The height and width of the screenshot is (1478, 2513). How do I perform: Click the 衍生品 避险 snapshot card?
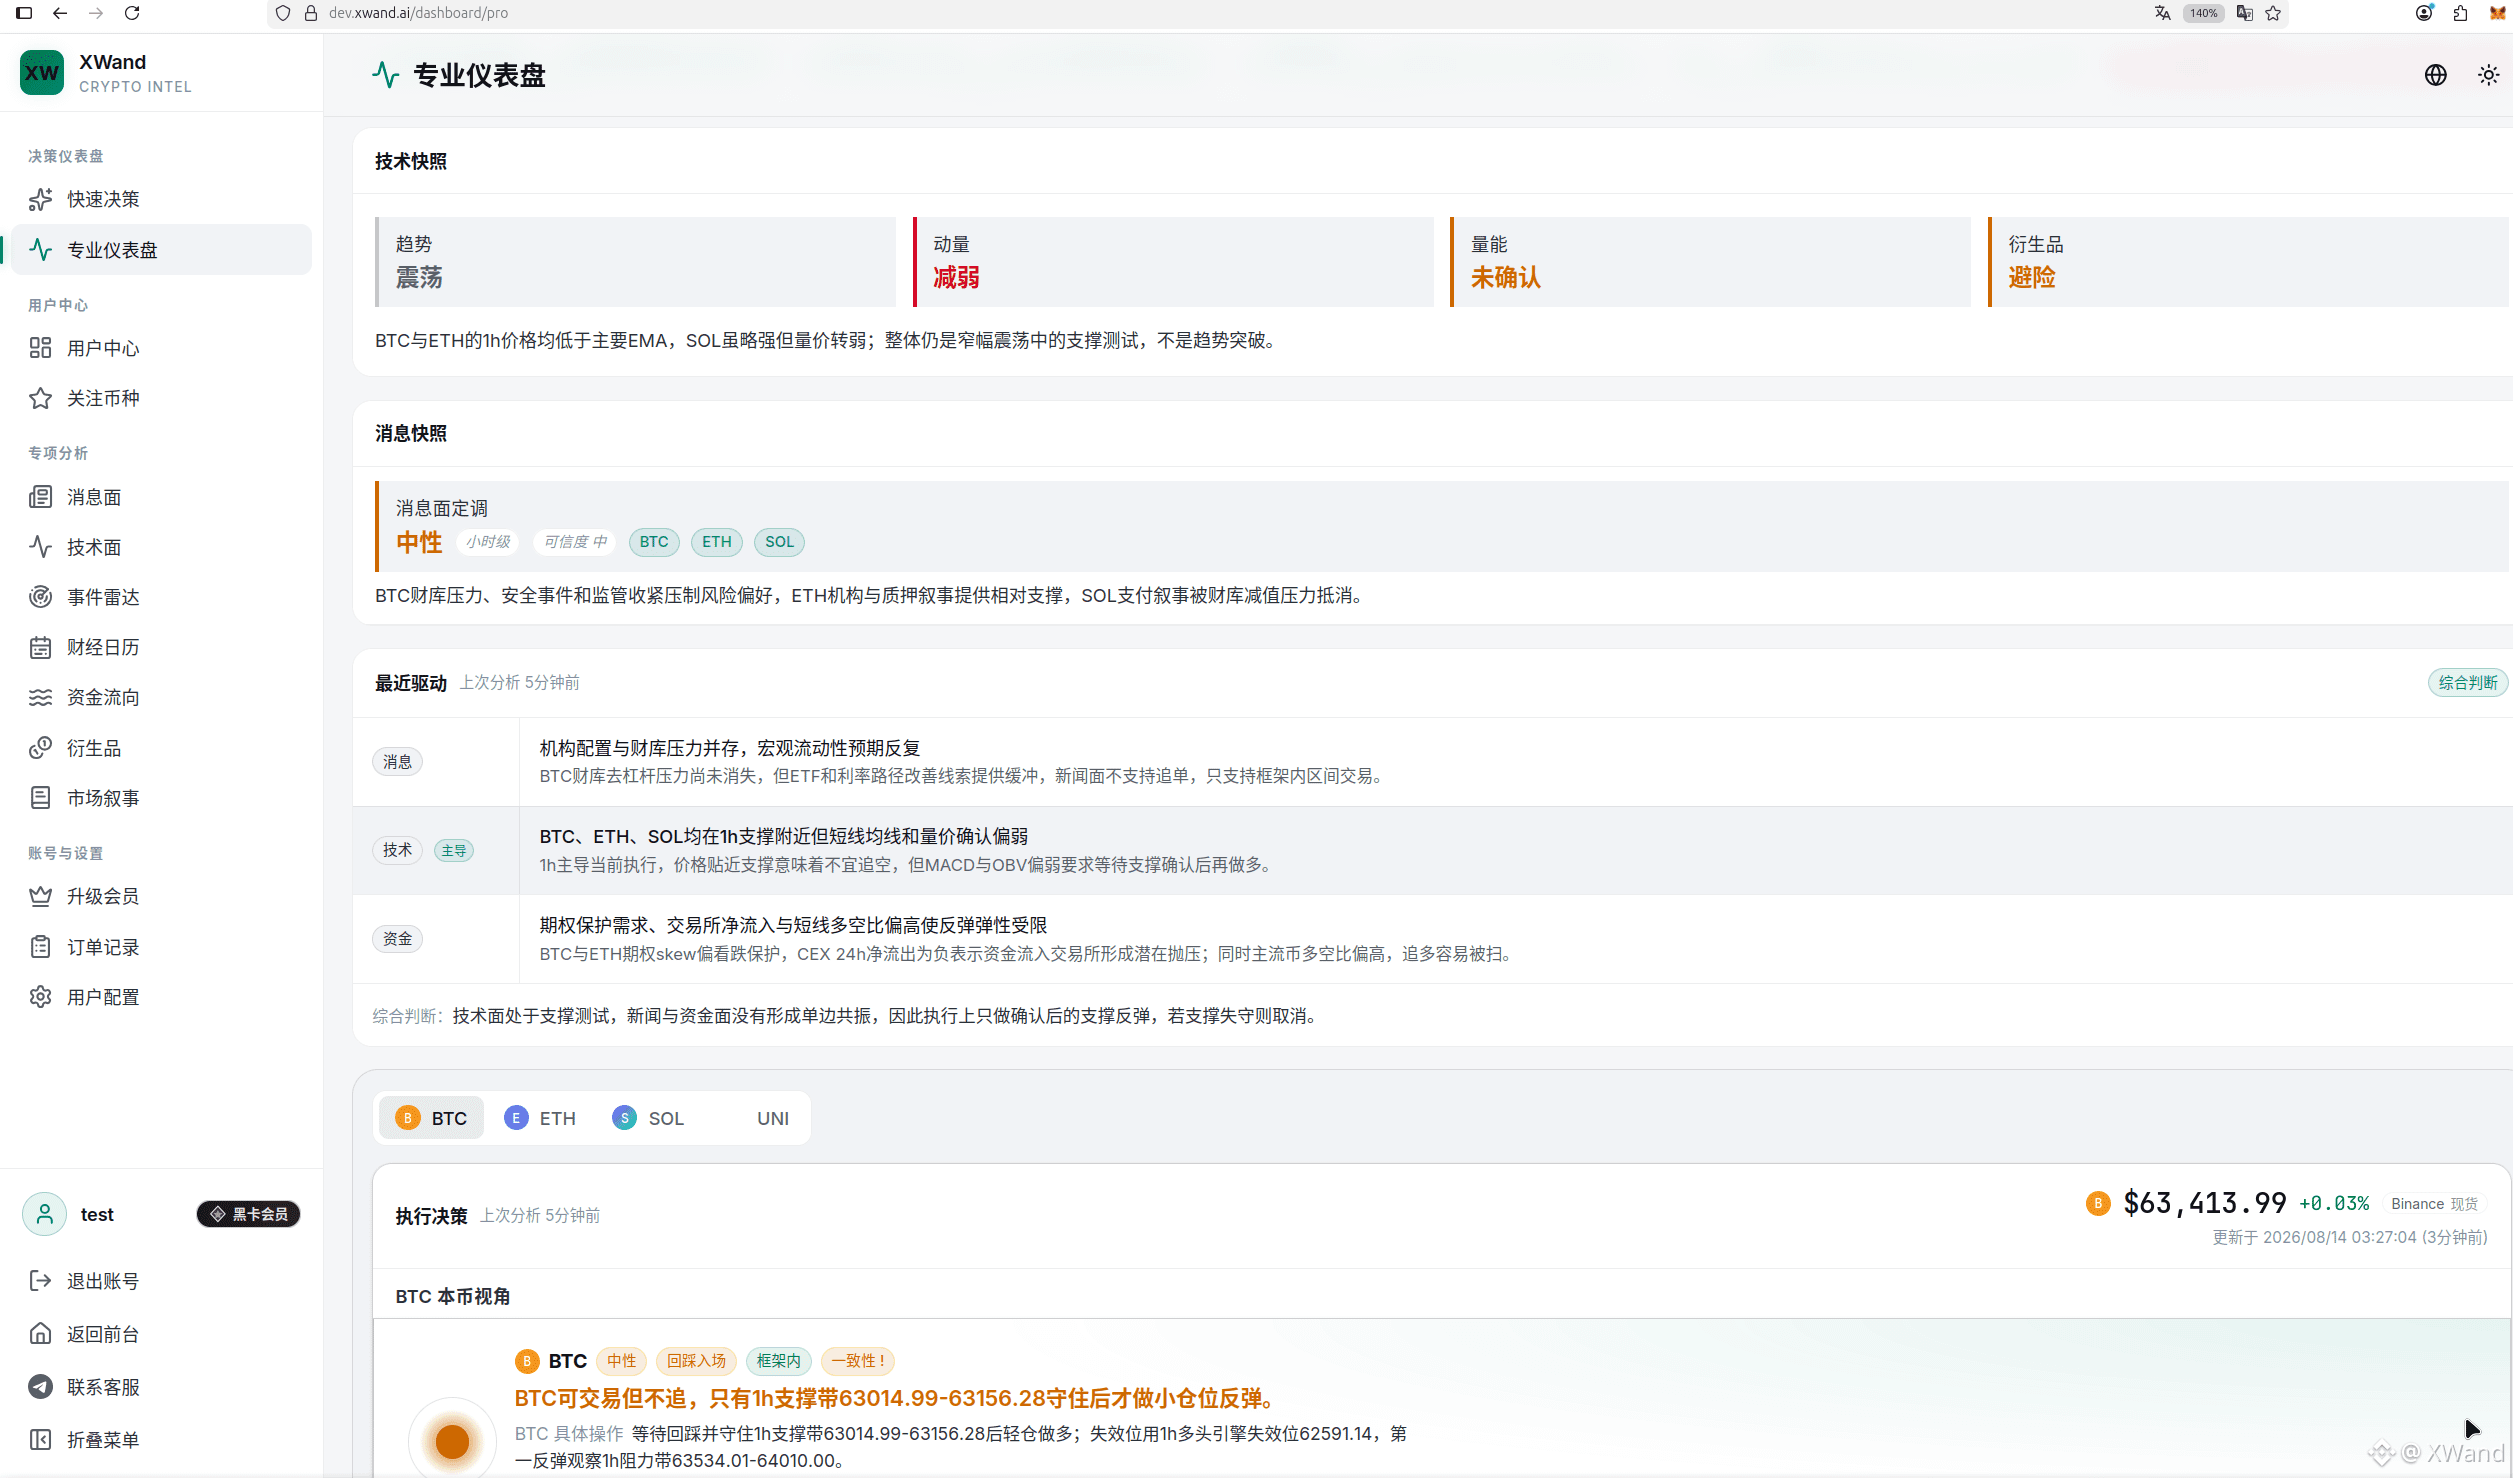(x=2249, y=262)
